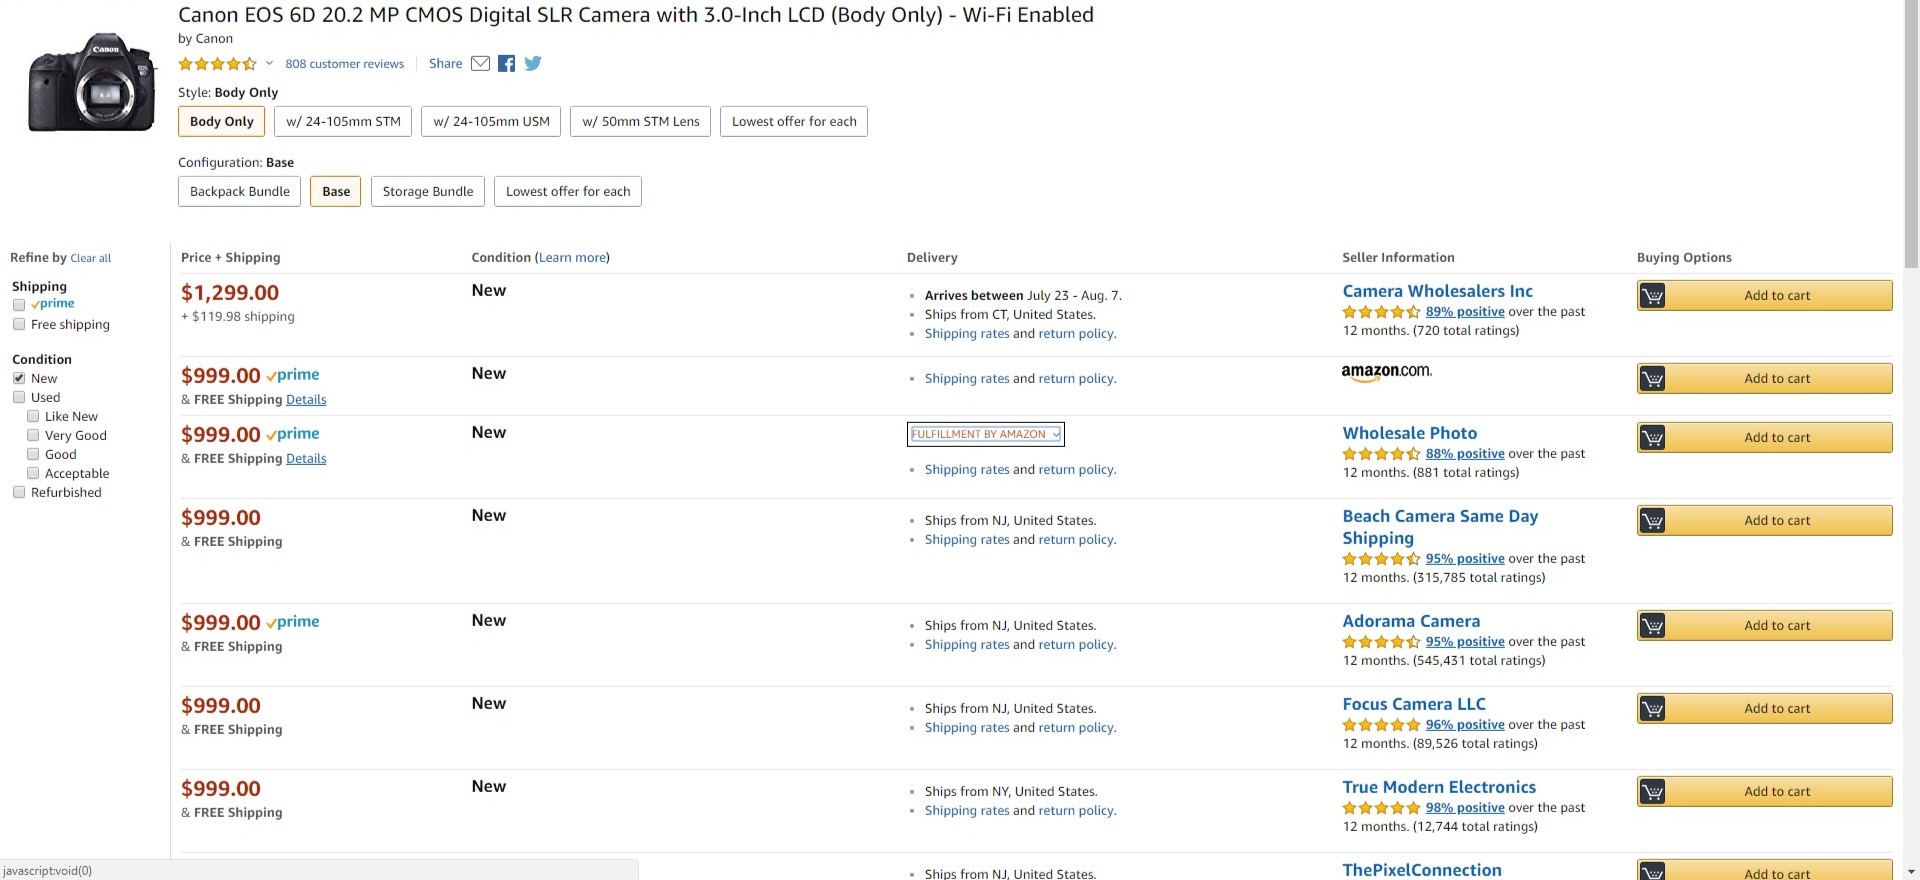
Task: Click Prime badge on amazon.com offer price
Action: pos(293,375)
